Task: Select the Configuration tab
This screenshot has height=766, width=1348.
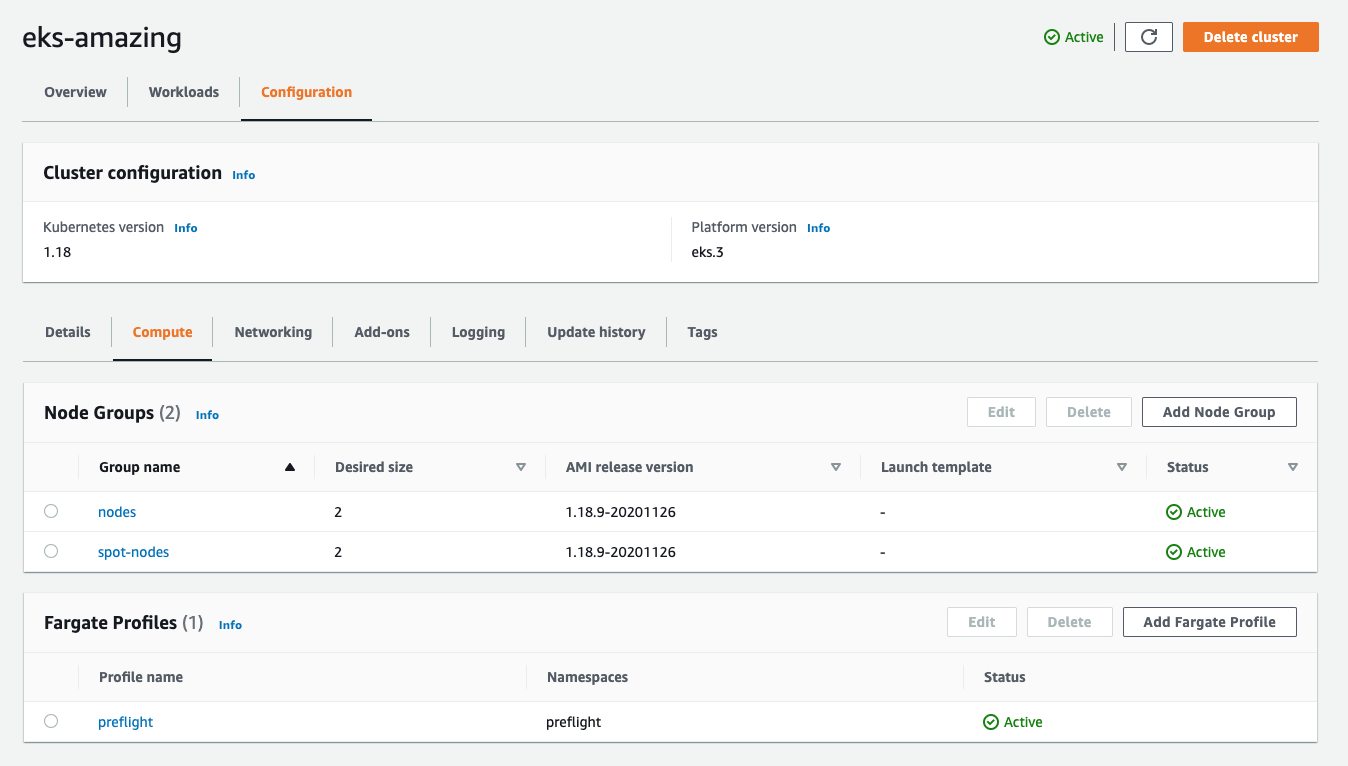Action: [306, 92]
